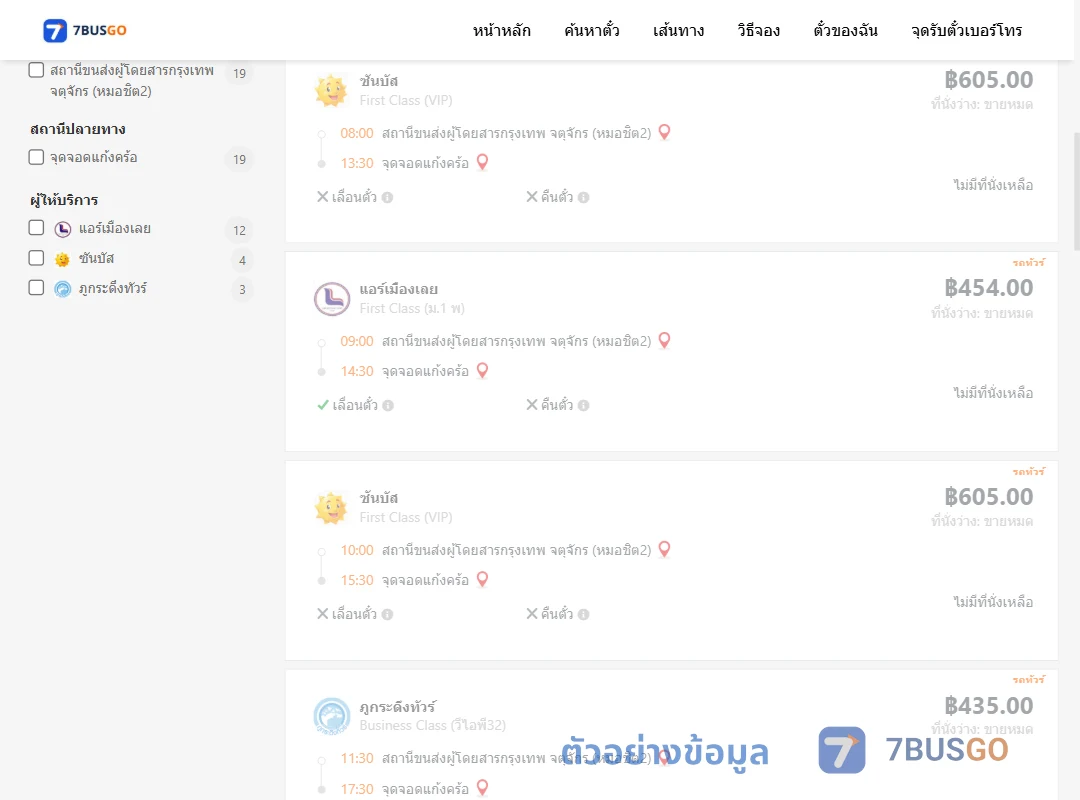
Task: Click info icon beside เลื่อนตั๋ว on 08:00 trip
Action: tap(387, 198)
